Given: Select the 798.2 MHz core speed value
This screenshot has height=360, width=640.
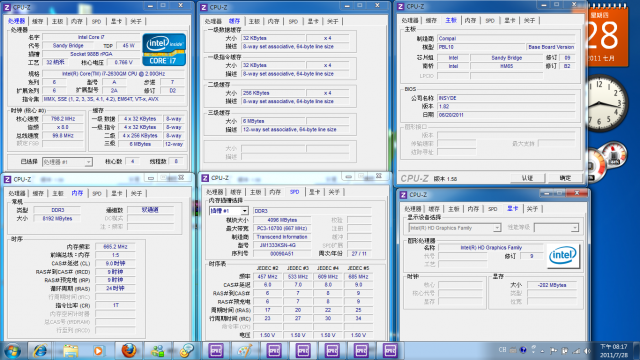Looking at the screenshot, I should [63, 119].
